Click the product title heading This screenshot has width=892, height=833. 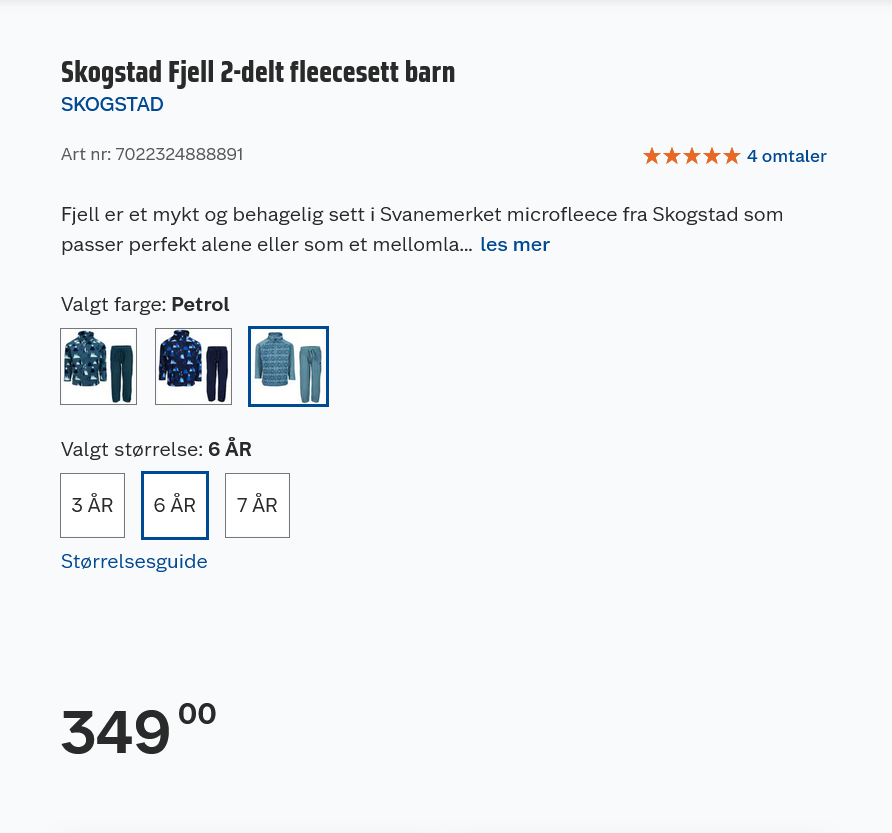pos(258,72)
